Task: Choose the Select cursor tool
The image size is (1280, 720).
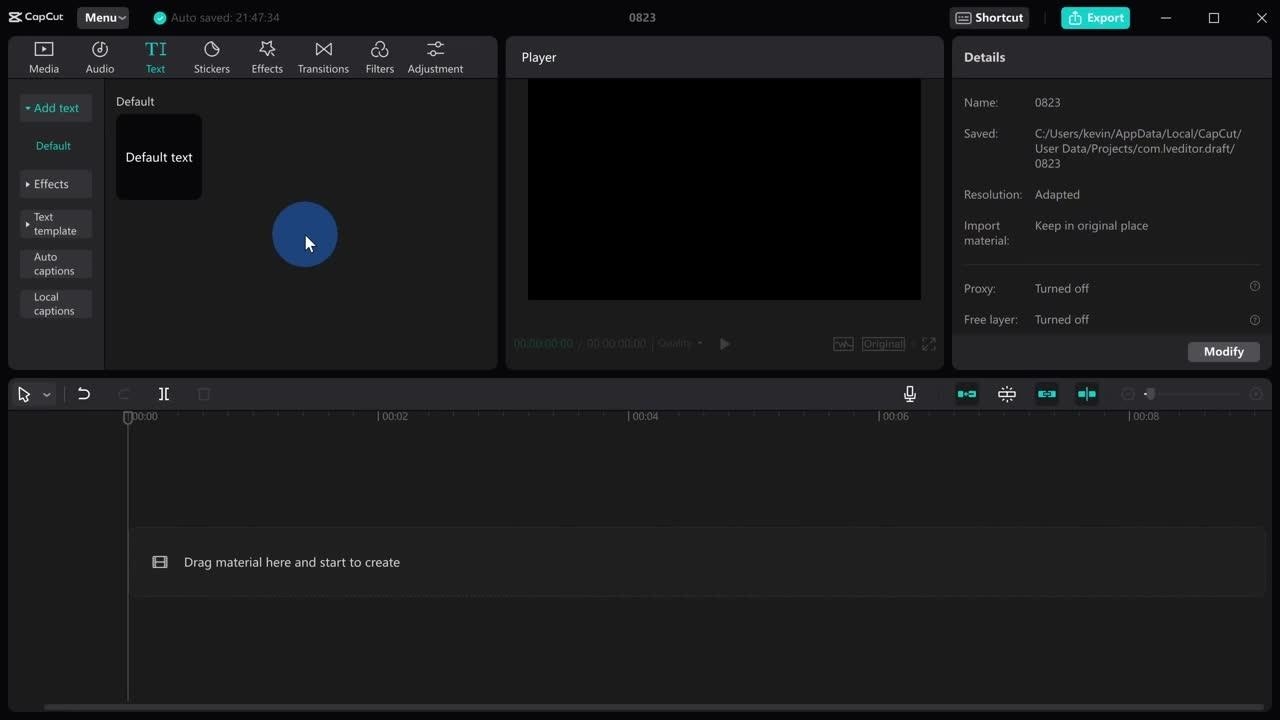Action: [24, 394]
